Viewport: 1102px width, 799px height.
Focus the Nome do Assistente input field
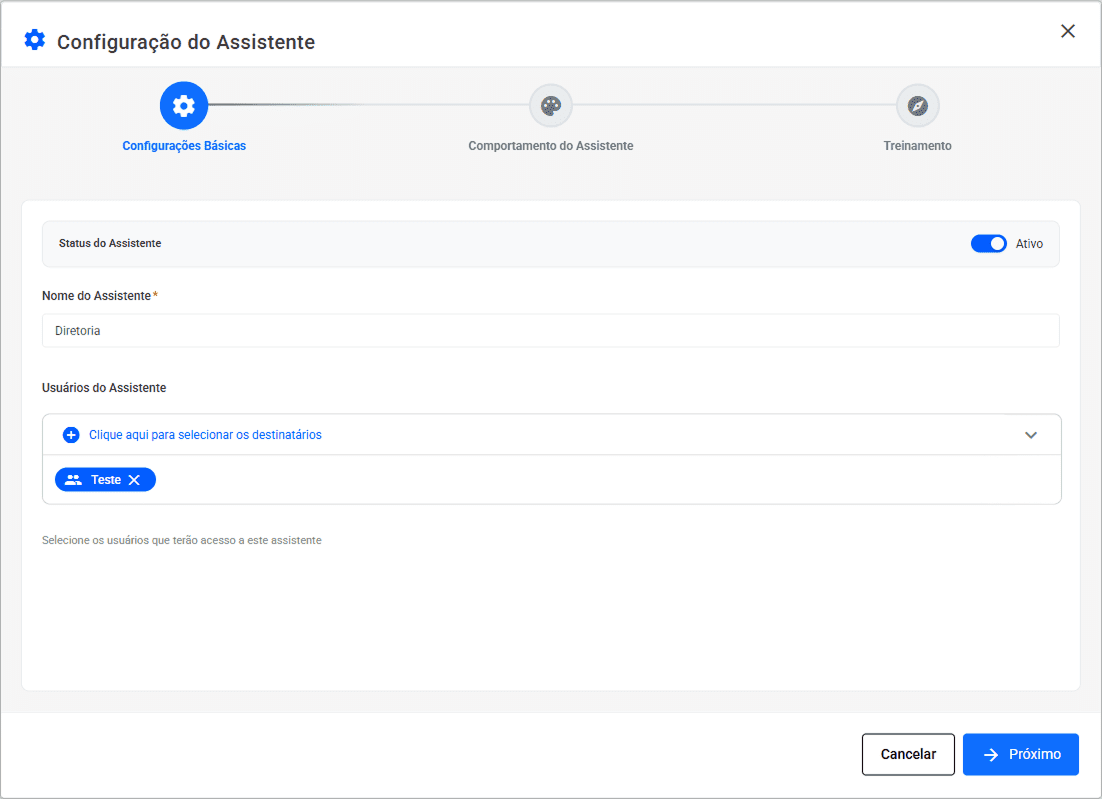[x=550, y=331]
